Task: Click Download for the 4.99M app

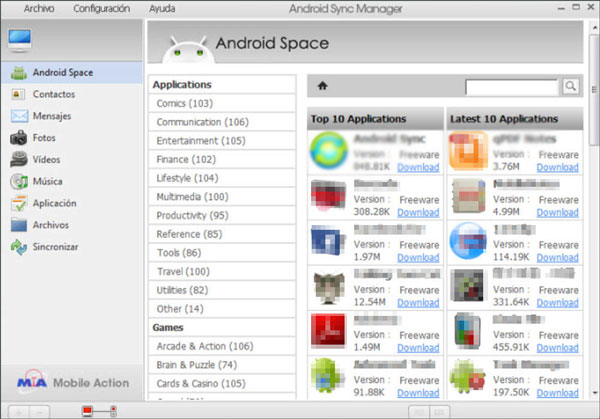Action: tap(557, 212)
